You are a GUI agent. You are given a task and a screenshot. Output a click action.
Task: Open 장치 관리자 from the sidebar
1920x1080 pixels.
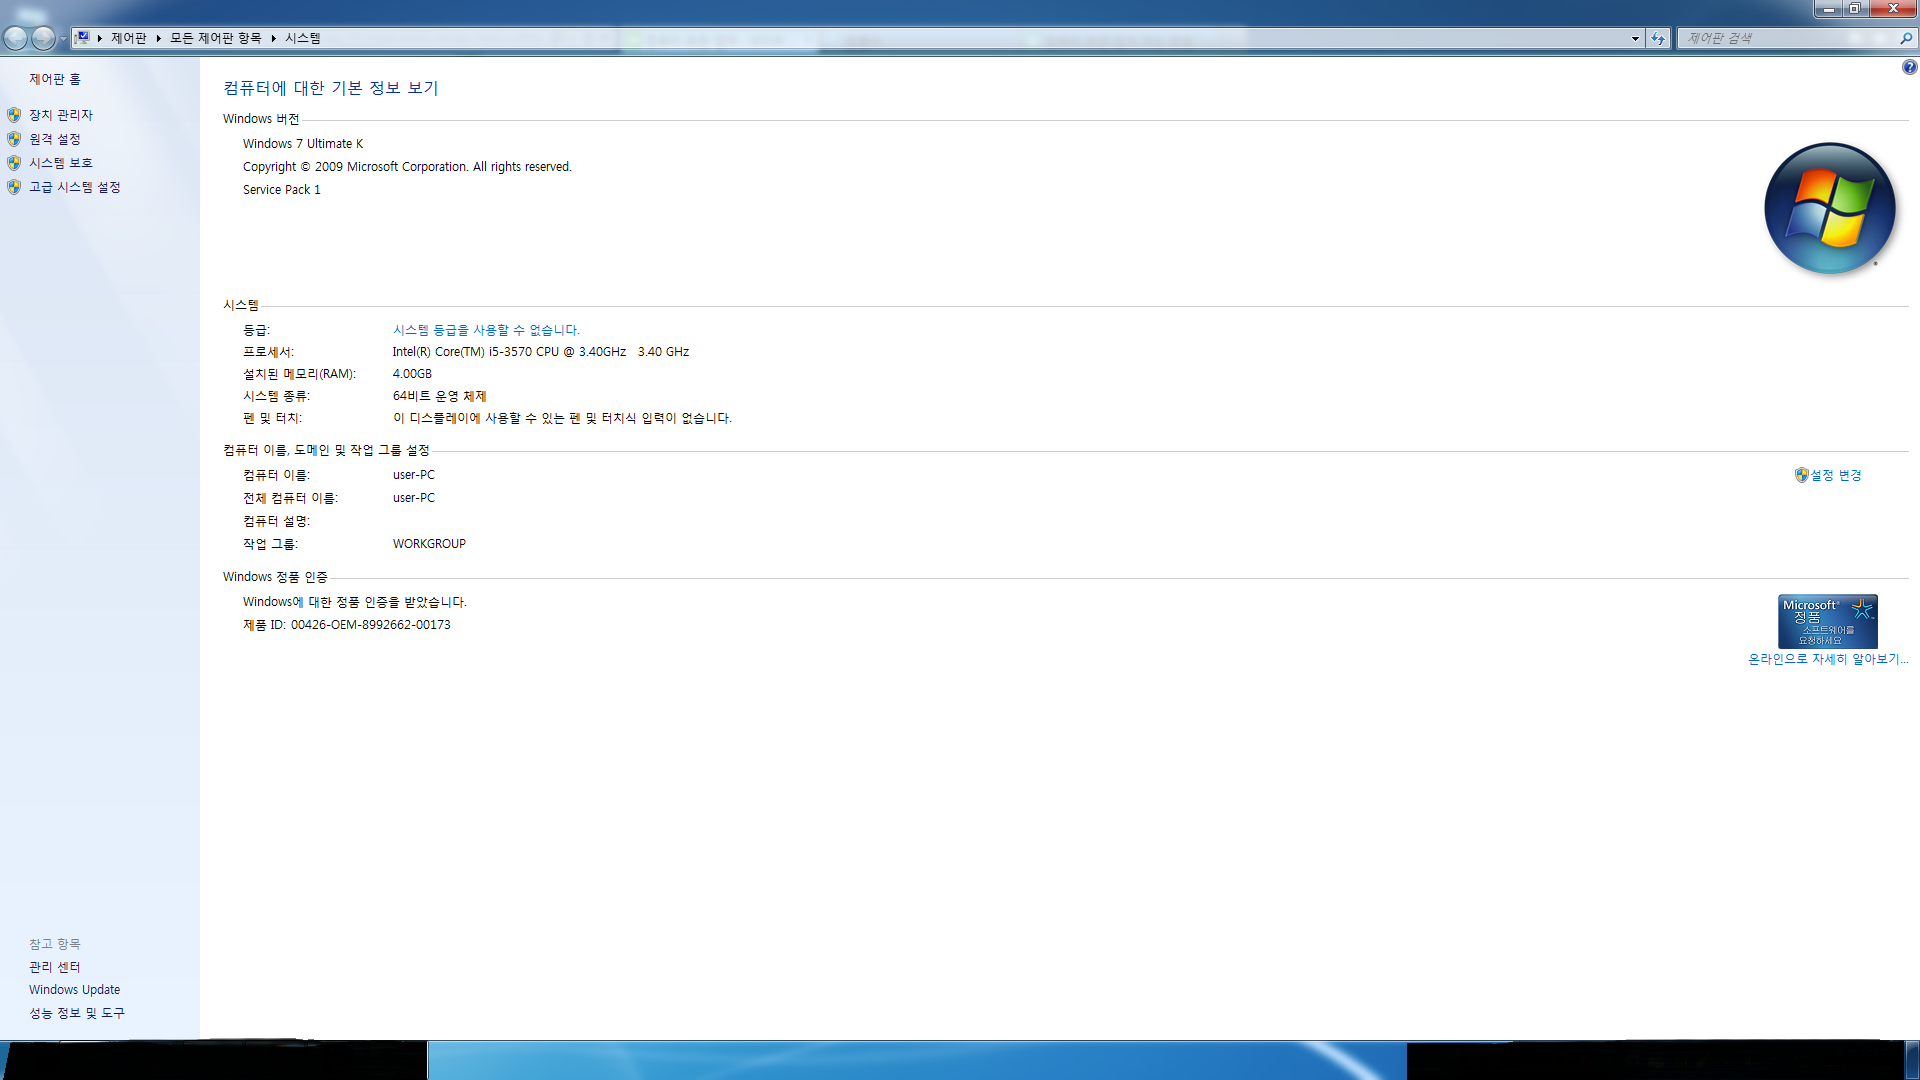click(x=60, y=115)
